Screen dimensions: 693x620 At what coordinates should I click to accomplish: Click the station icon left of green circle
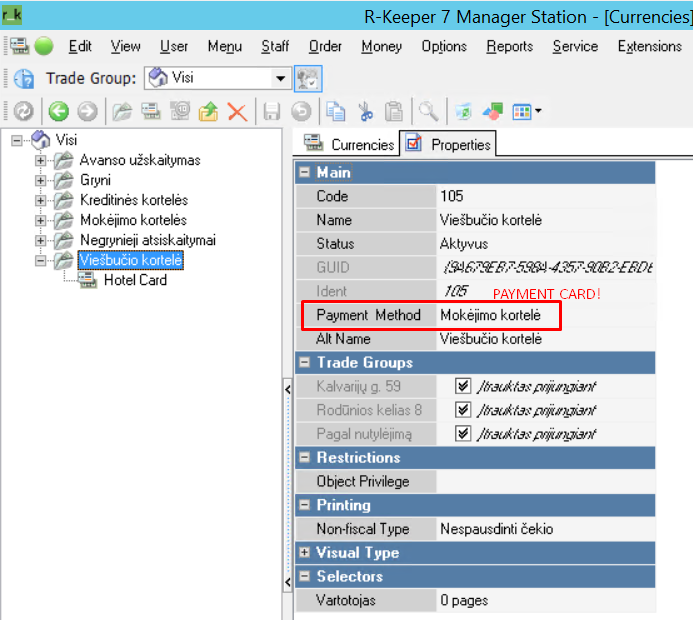19,46
